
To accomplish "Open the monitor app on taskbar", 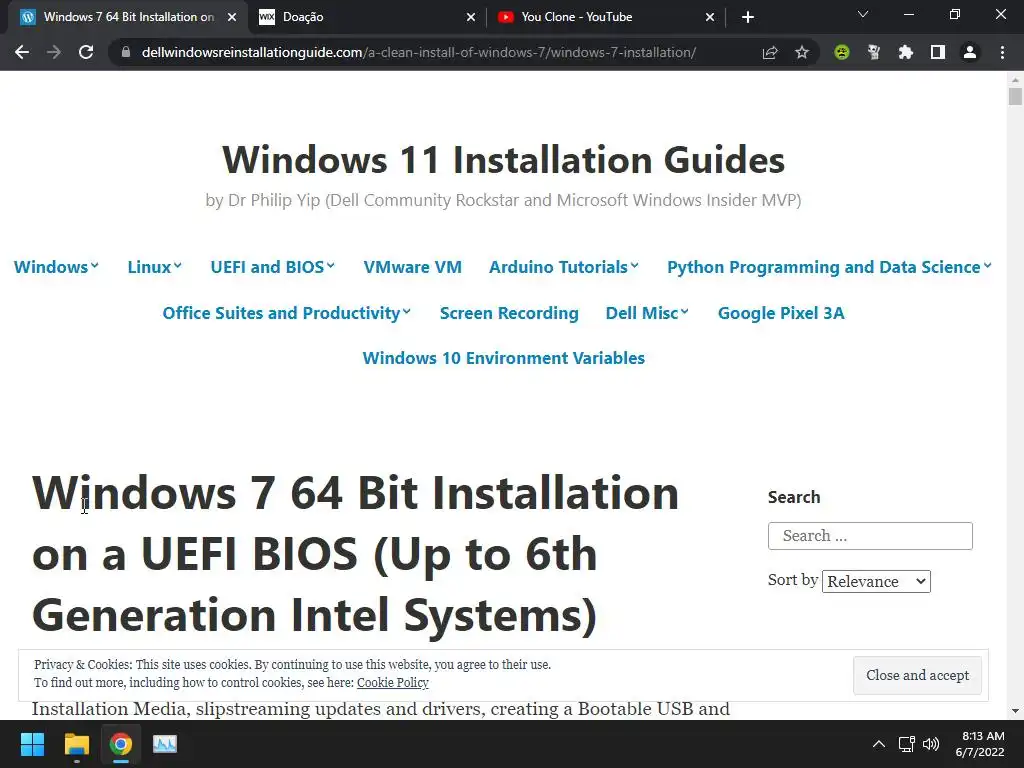I will pos(165,744).
